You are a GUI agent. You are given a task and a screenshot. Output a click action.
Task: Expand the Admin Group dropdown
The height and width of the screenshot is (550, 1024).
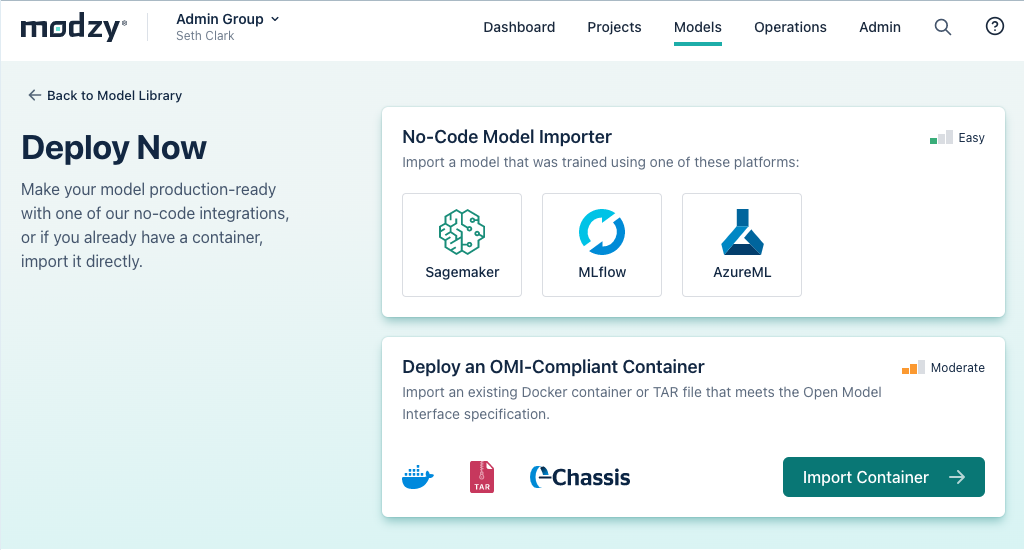click(x=228, y=19)
